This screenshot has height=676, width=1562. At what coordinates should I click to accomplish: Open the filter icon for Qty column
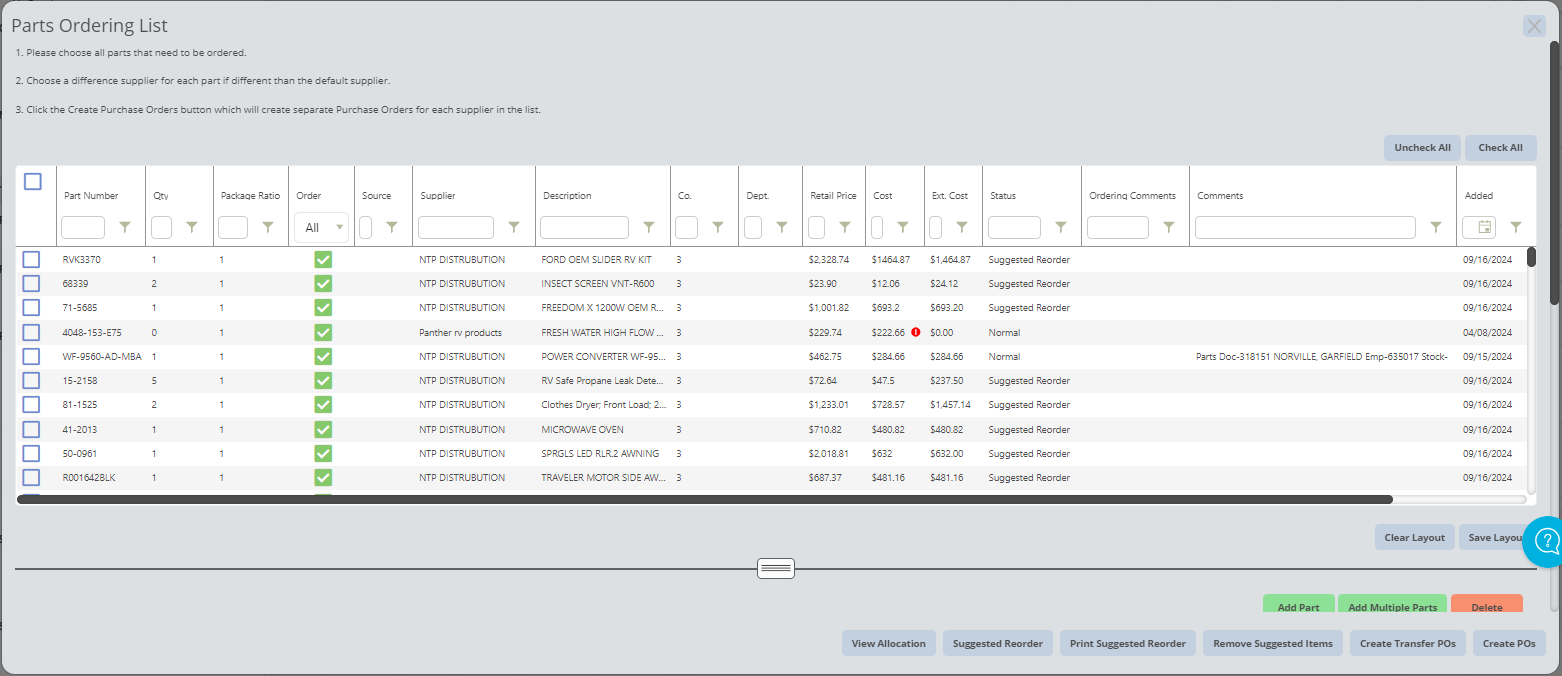(x=192, y=228)
